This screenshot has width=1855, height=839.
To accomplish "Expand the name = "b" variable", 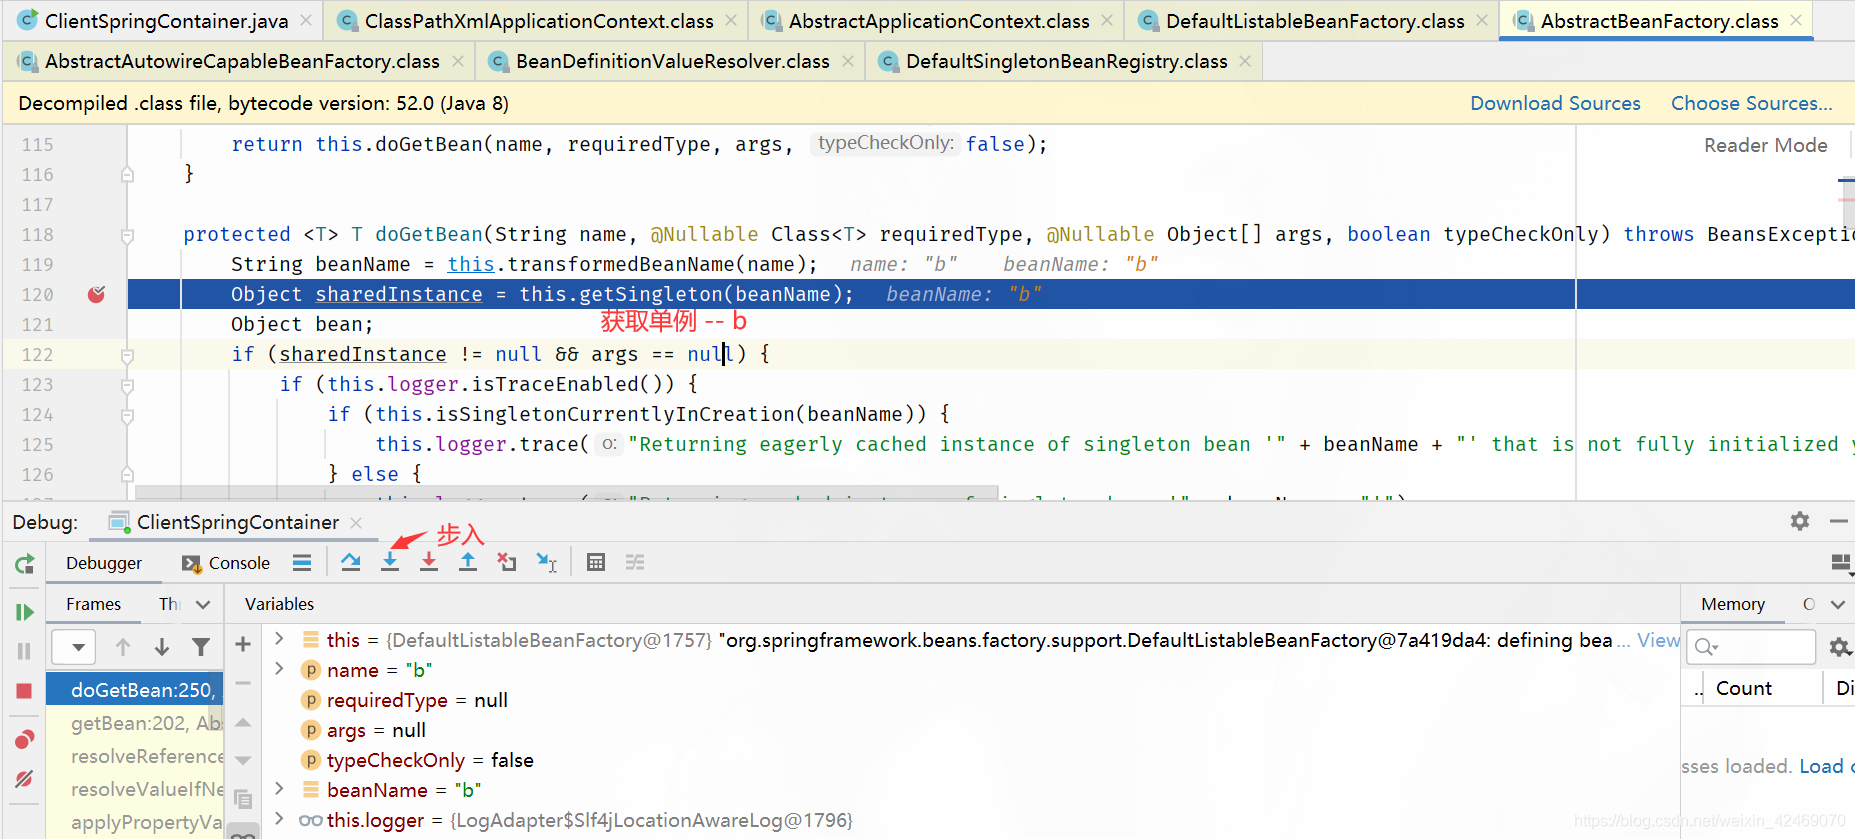I will pos(279,669).
